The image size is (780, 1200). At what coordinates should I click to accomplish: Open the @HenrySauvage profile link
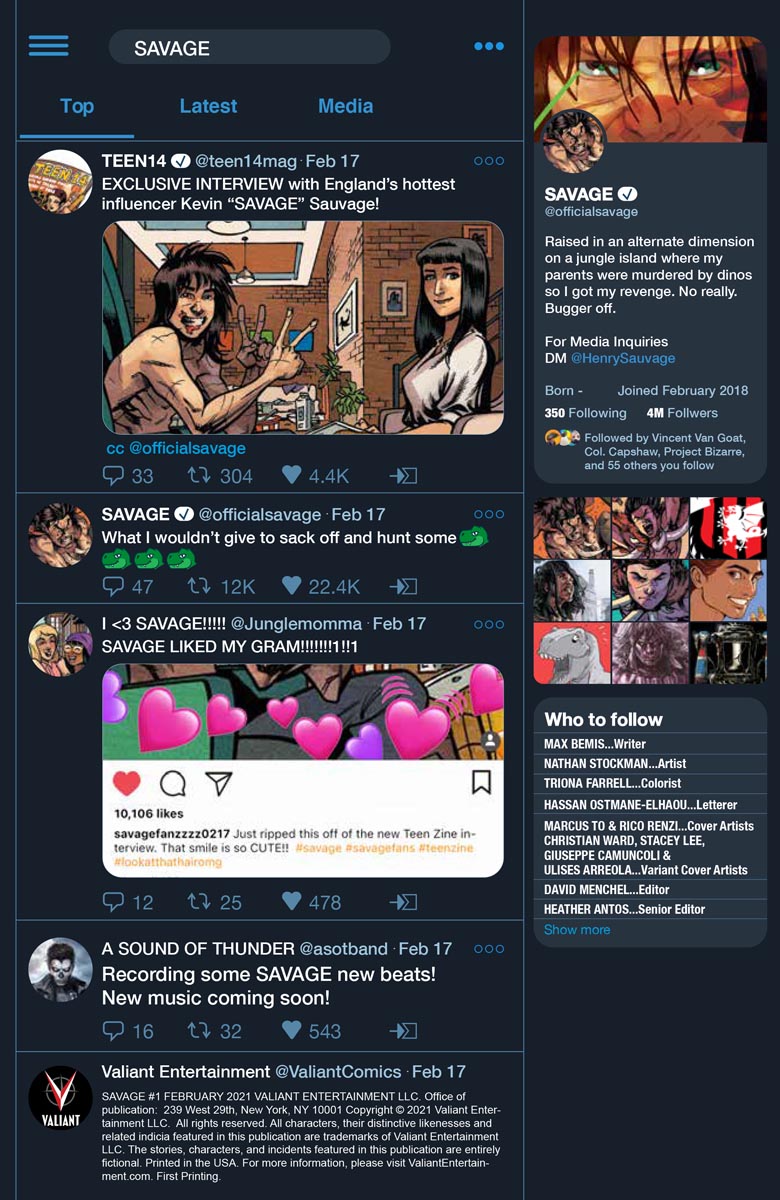623,358
